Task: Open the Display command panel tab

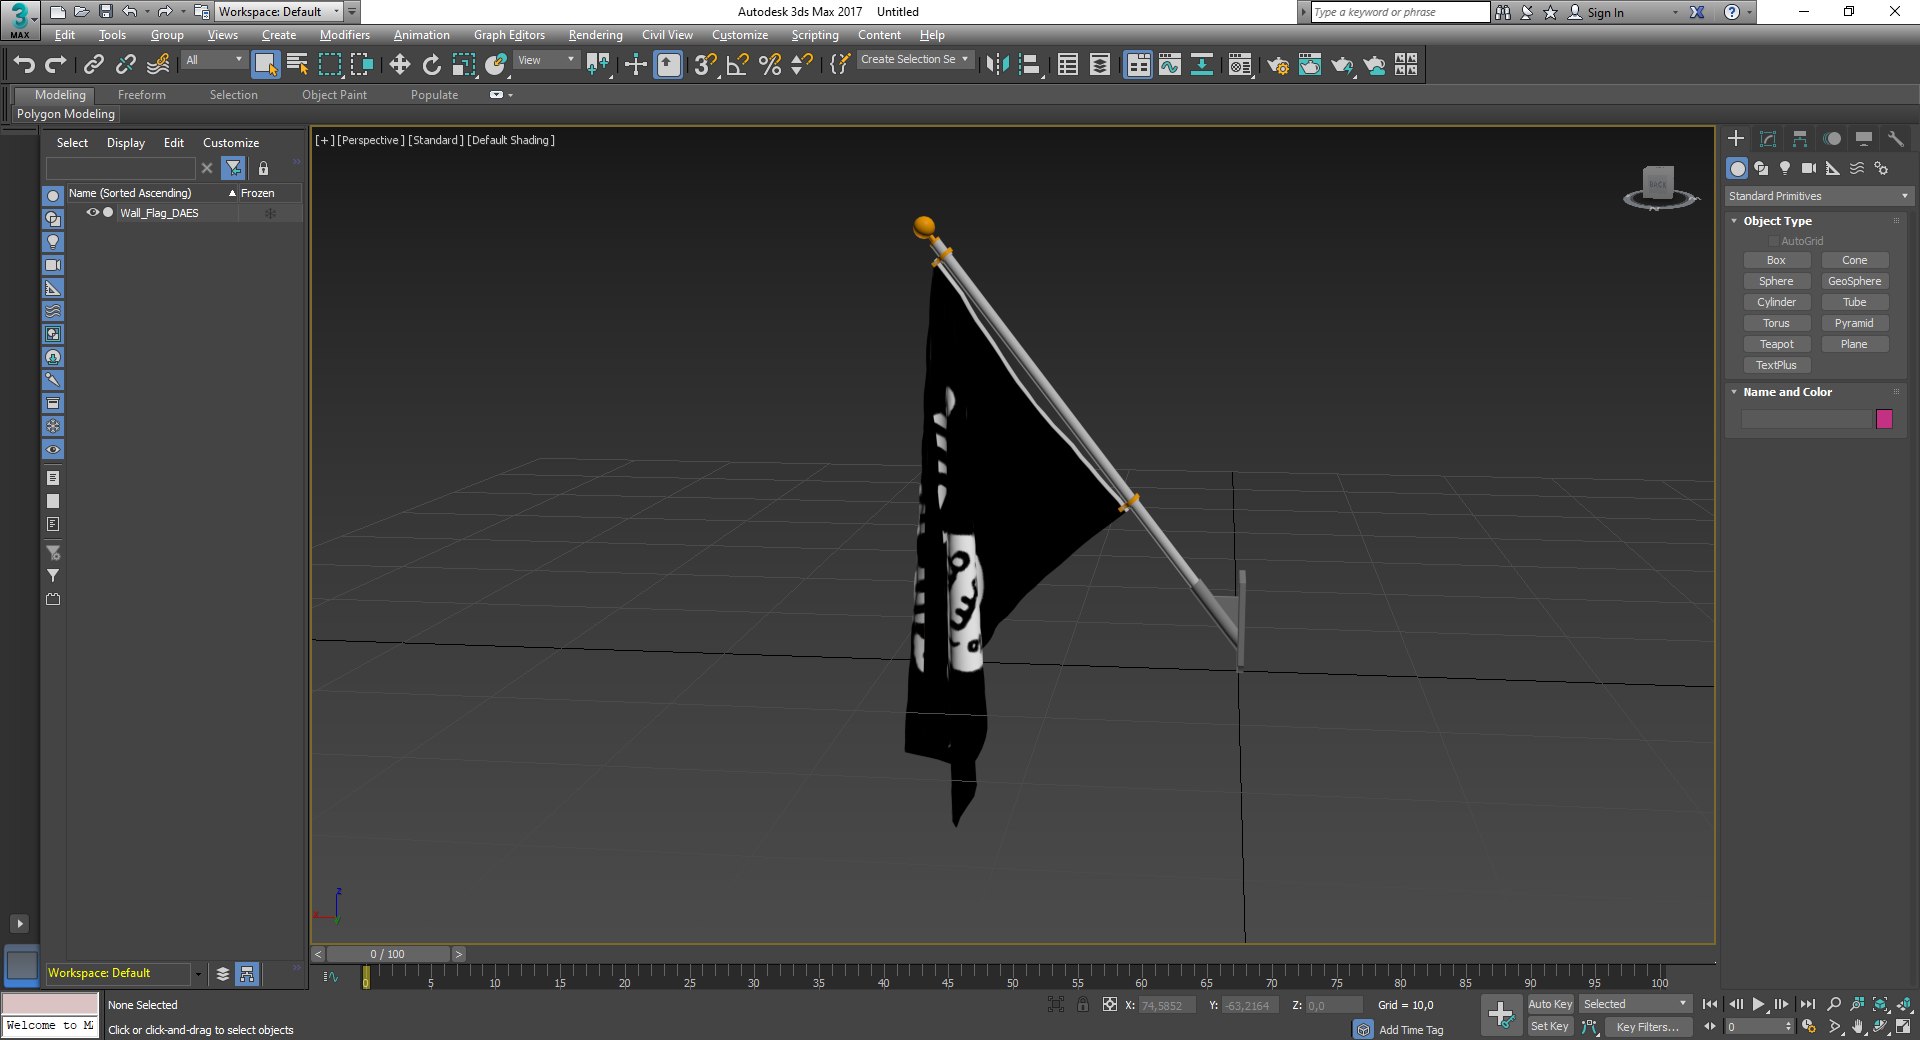Action: click(x=1864, y=139)
